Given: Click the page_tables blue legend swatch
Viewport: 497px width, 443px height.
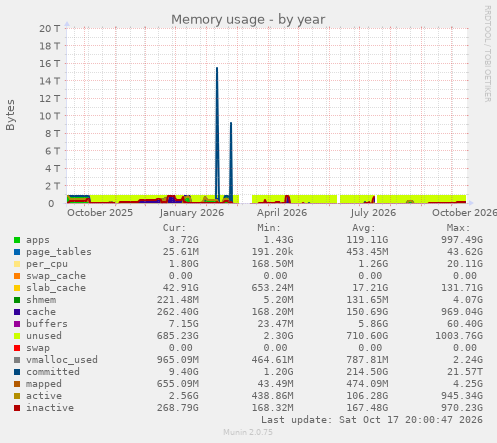Looking at the screenshot, I should click(x=17, y=252).
